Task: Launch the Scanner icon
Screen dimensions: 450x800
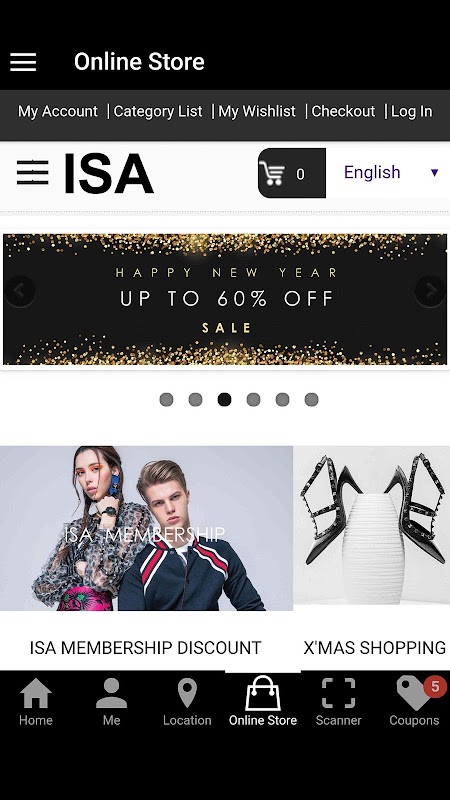Action: pyautogui.click(x=338, y=694)
